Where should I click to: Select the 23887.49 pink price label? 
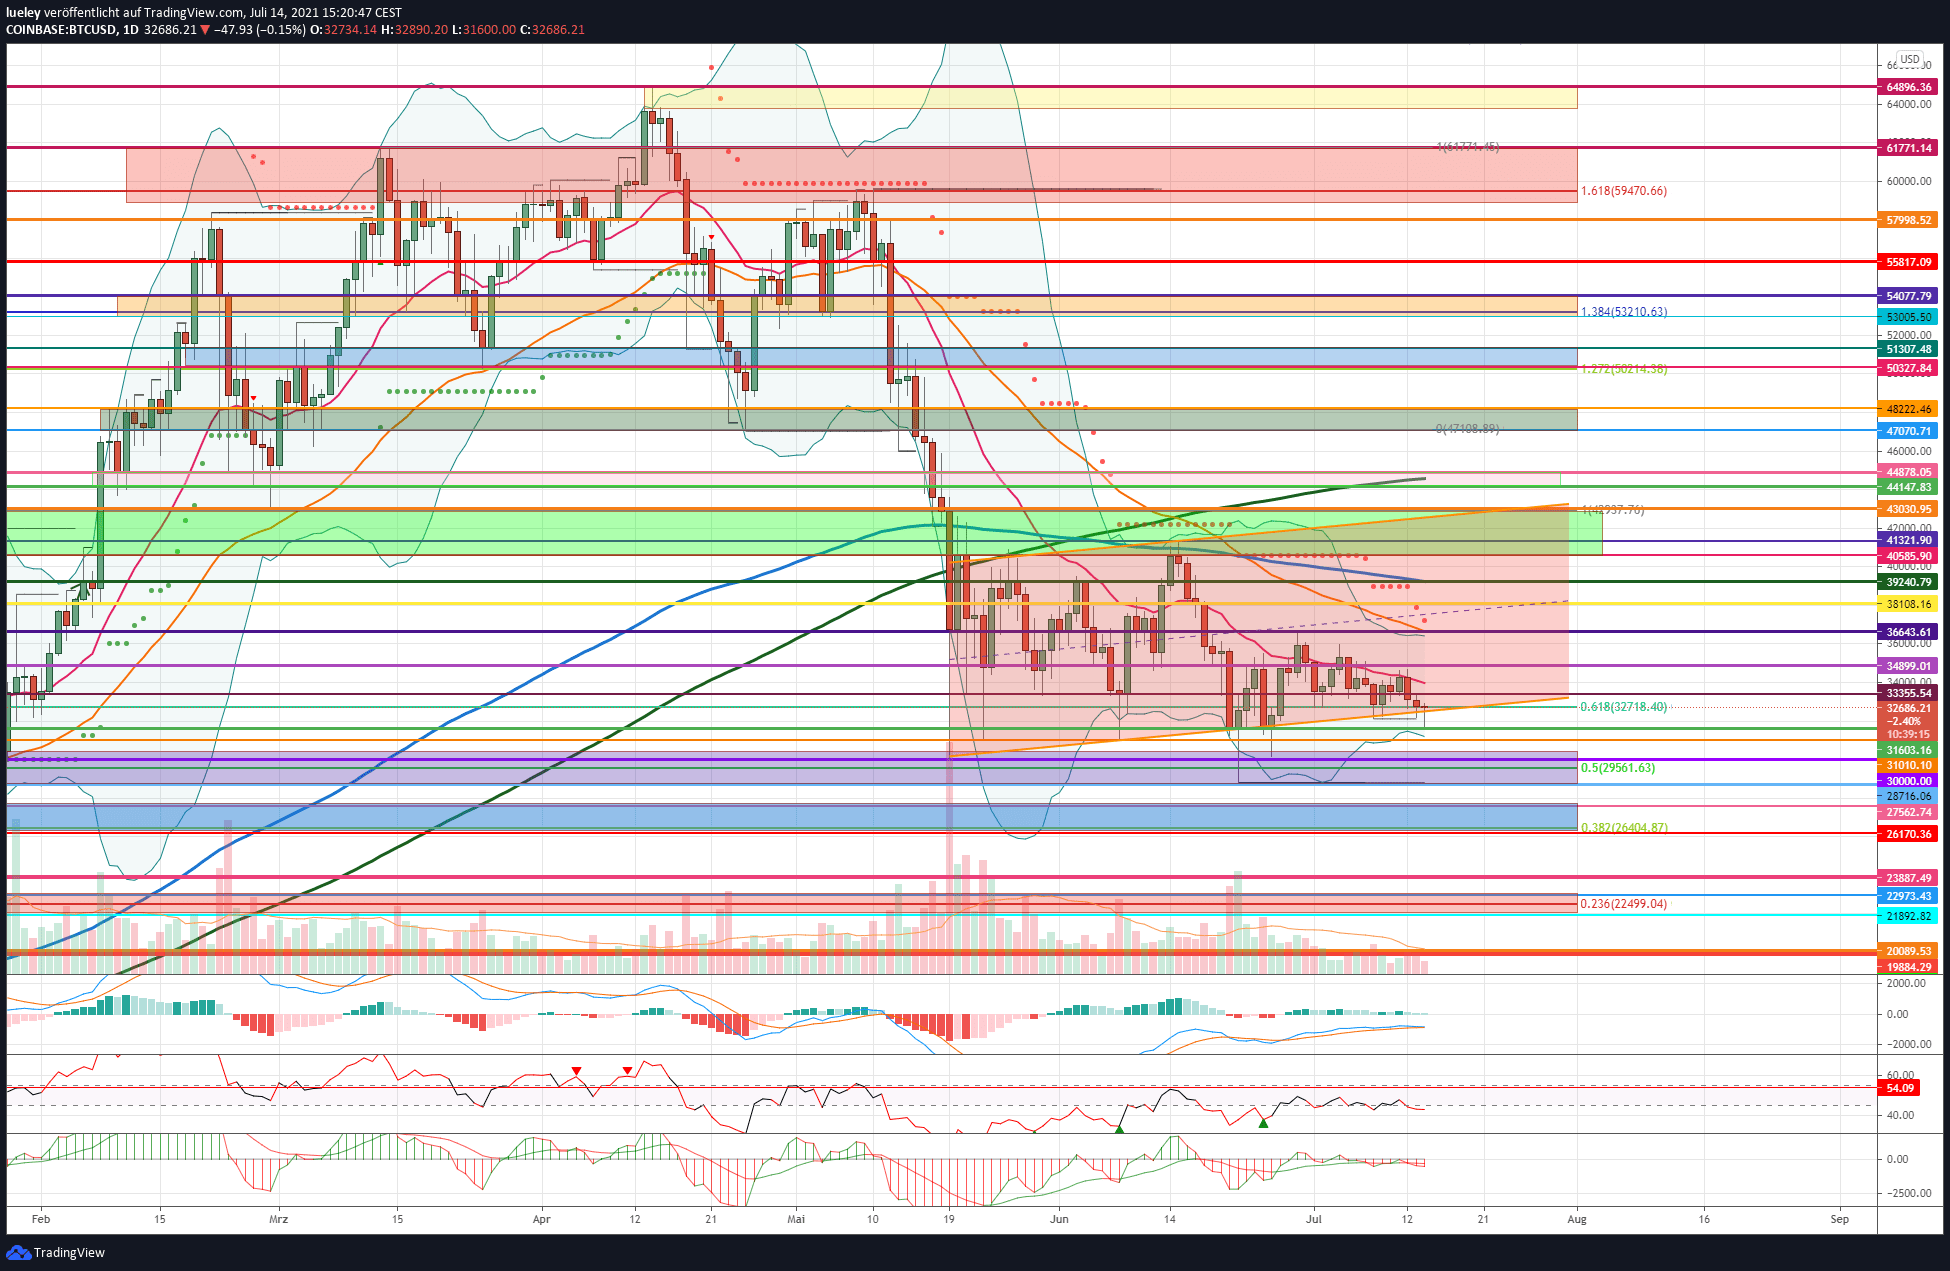1908,878
